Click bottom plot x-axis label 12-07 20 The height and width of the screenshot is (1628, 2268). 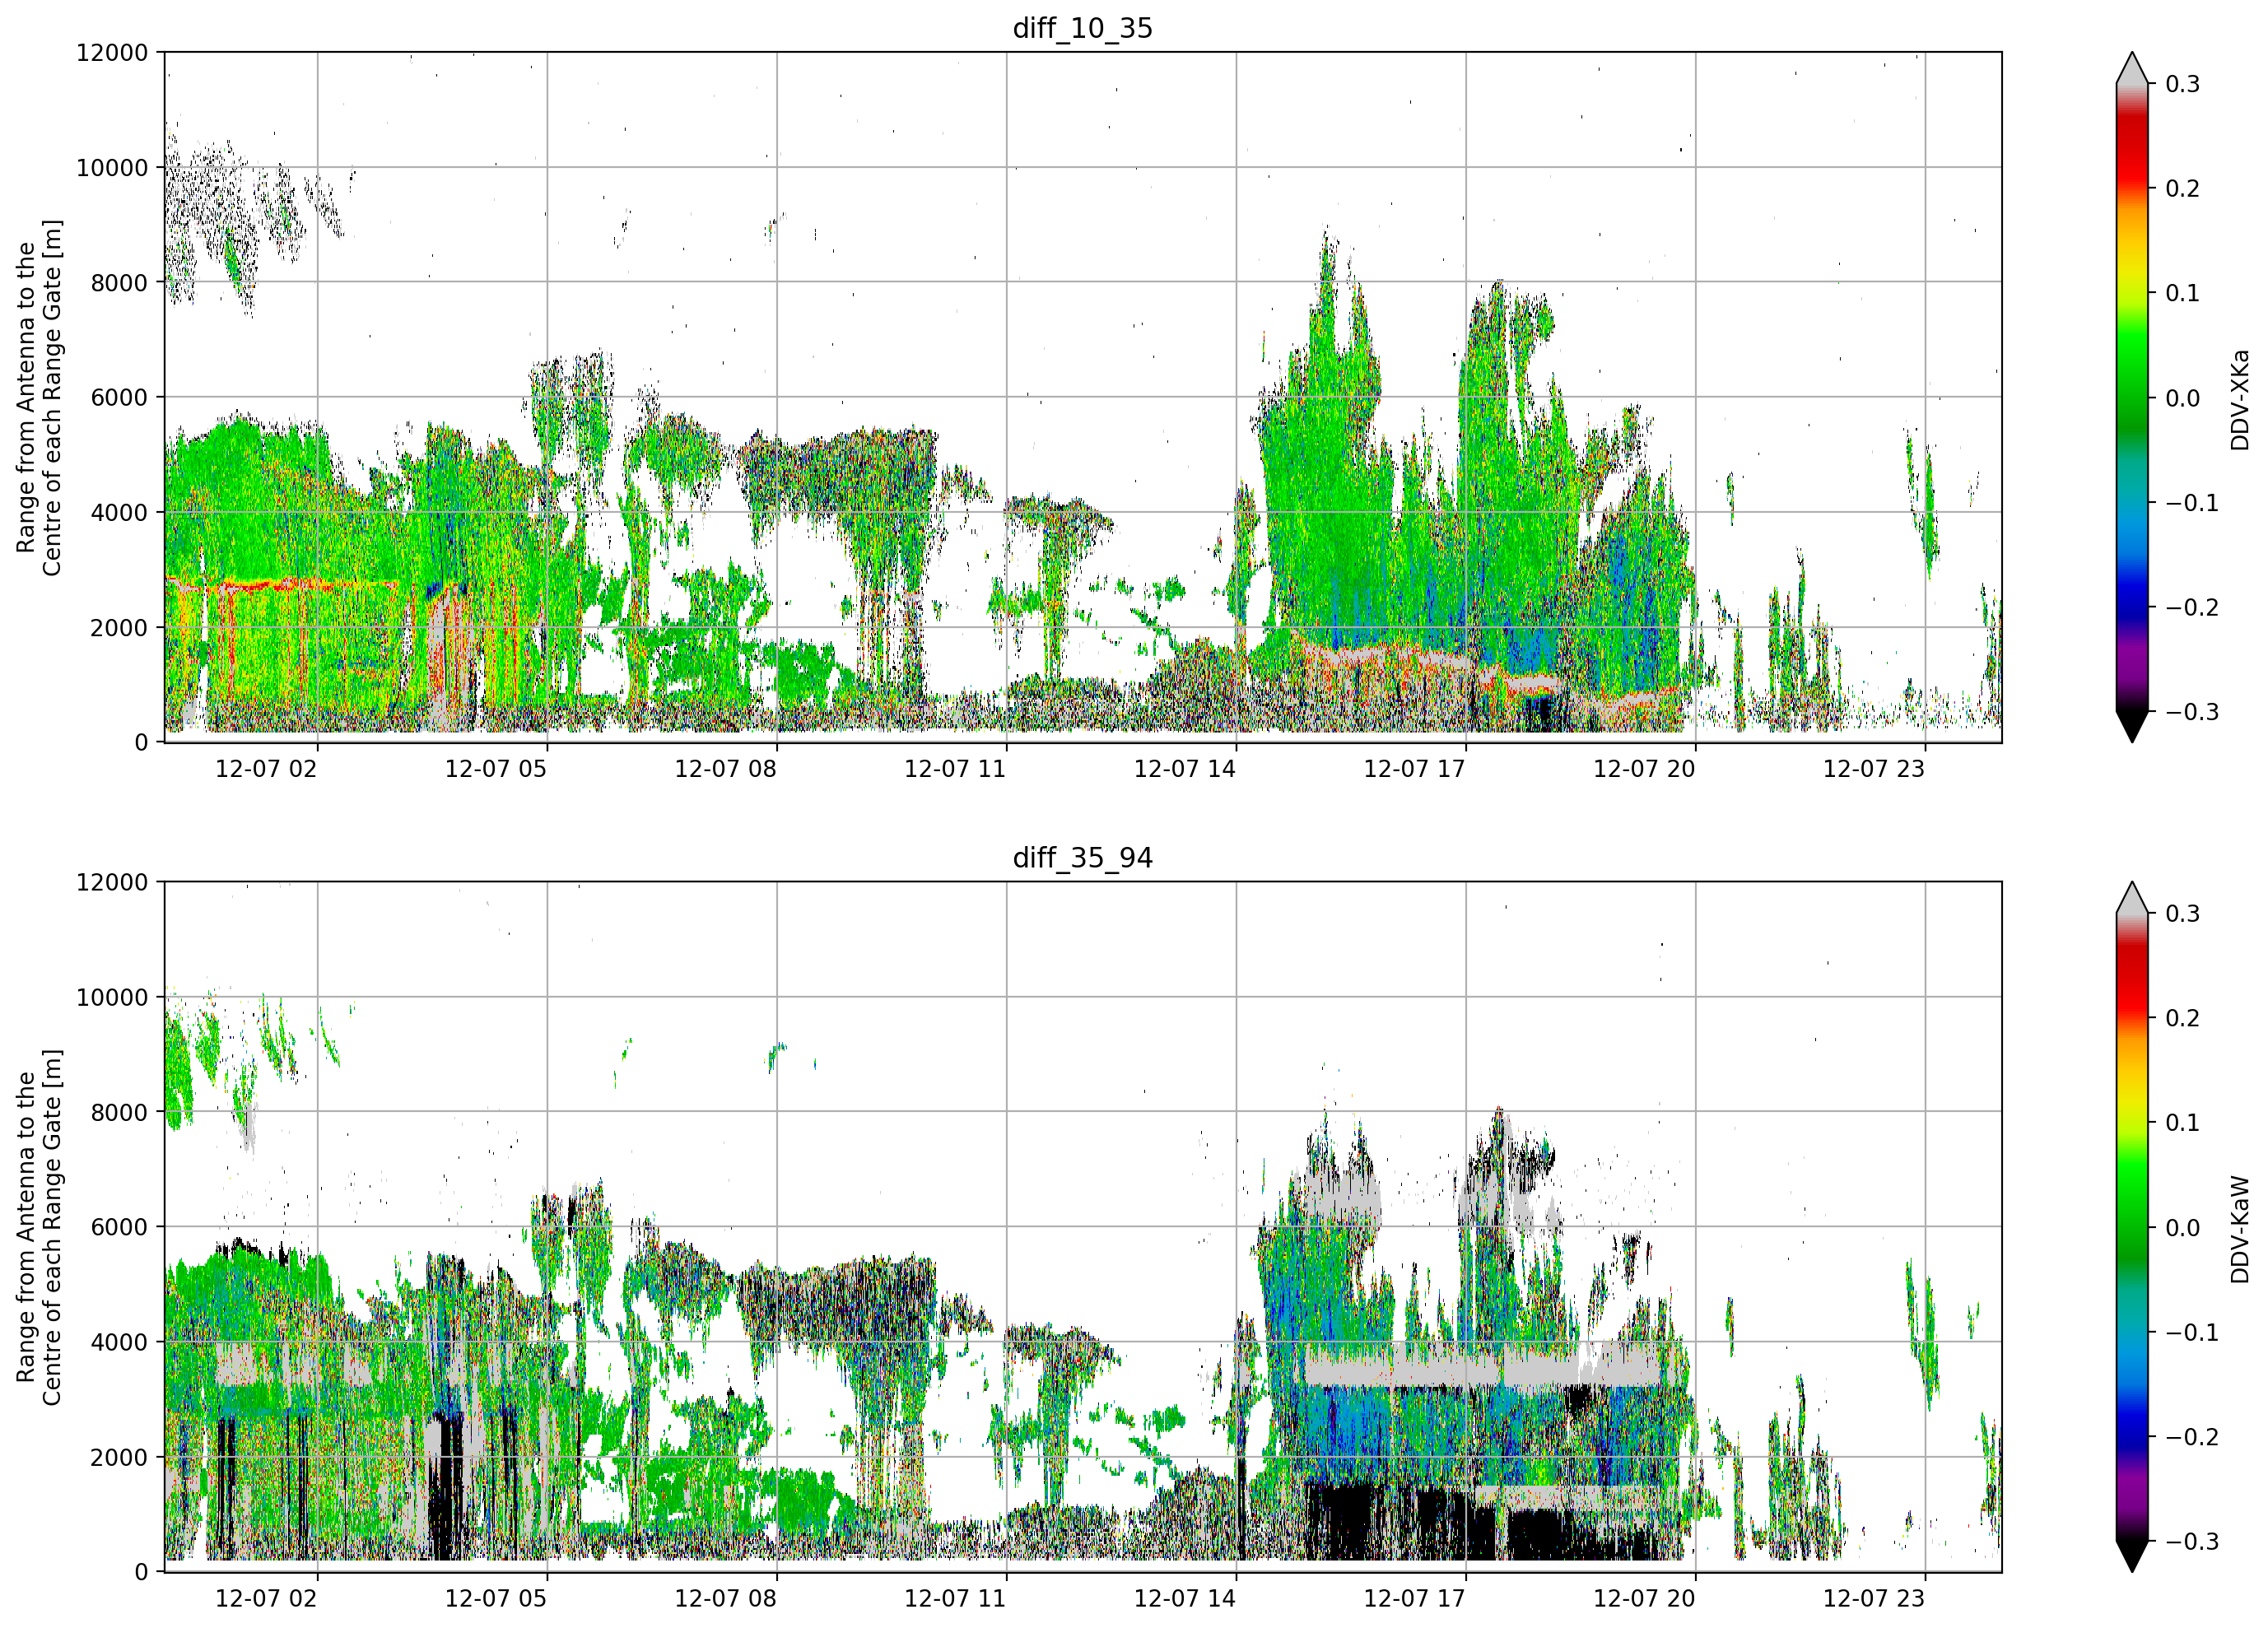(x=1643, y=1599)
